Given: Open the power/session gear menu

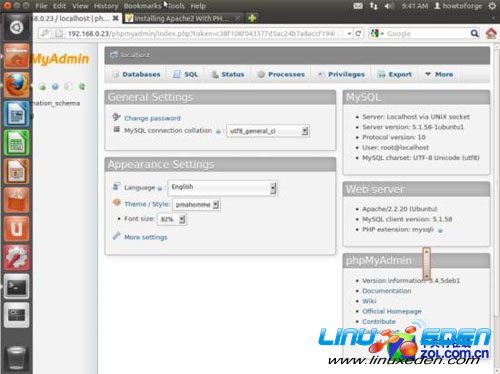Looking at the screenshot, I should point(492,6).
